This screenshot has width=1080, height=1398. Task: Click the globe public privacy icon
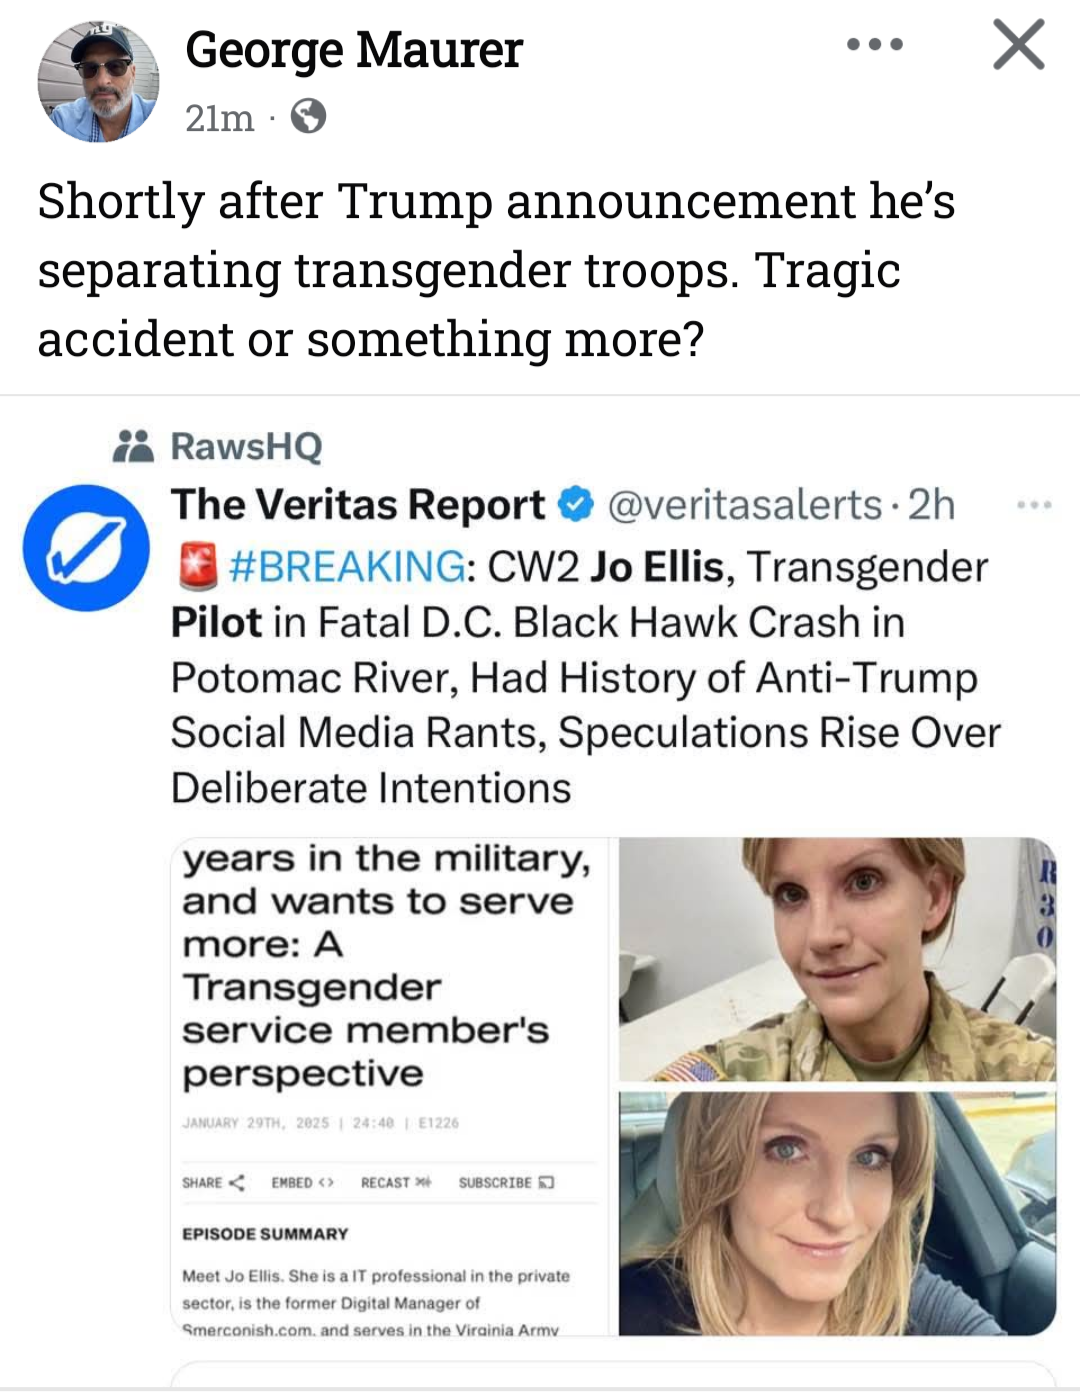(308, 117)
